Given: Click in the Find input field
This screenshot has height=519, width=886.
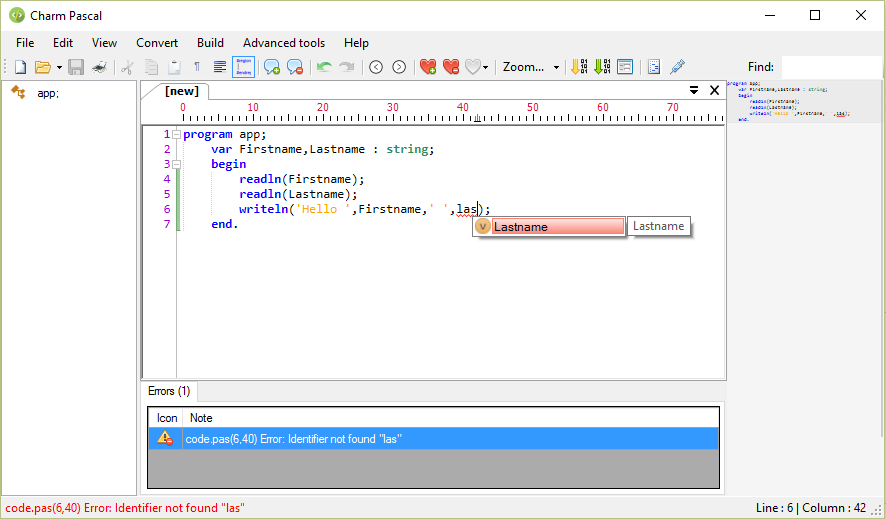Looking at the screenshot, I should [830, 67].
